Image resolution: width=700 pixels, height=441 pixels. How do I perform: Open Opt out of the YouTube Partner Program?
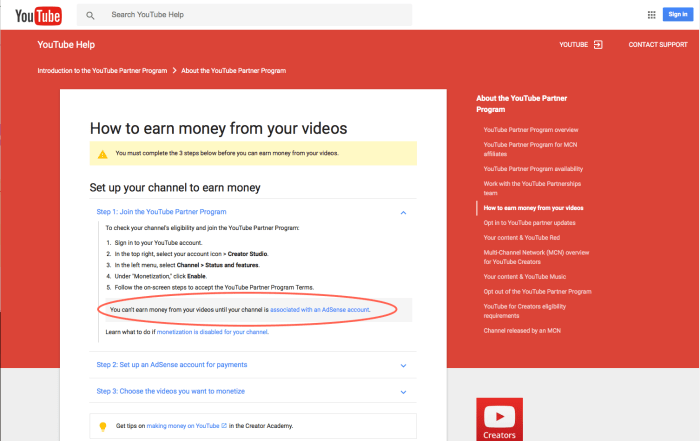coord(538,291)
